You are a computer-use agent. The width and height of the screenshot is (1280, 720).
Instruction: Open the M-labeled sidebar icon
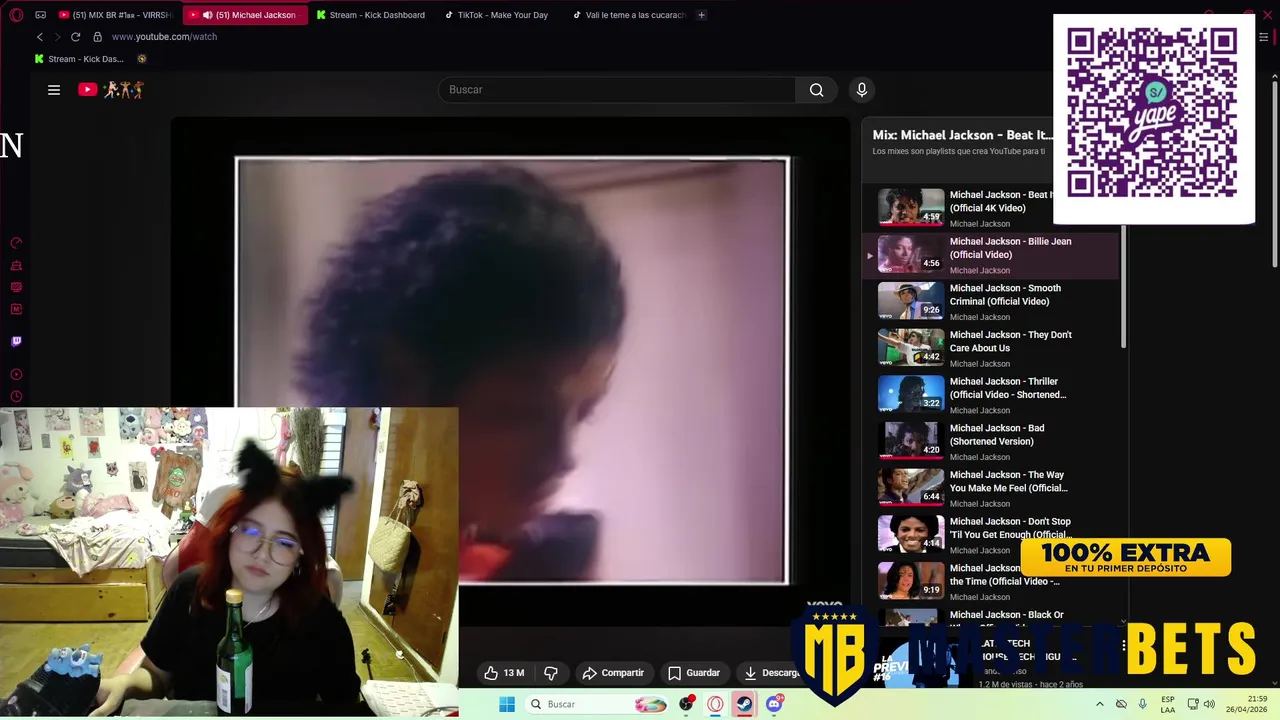coord(16,309)
